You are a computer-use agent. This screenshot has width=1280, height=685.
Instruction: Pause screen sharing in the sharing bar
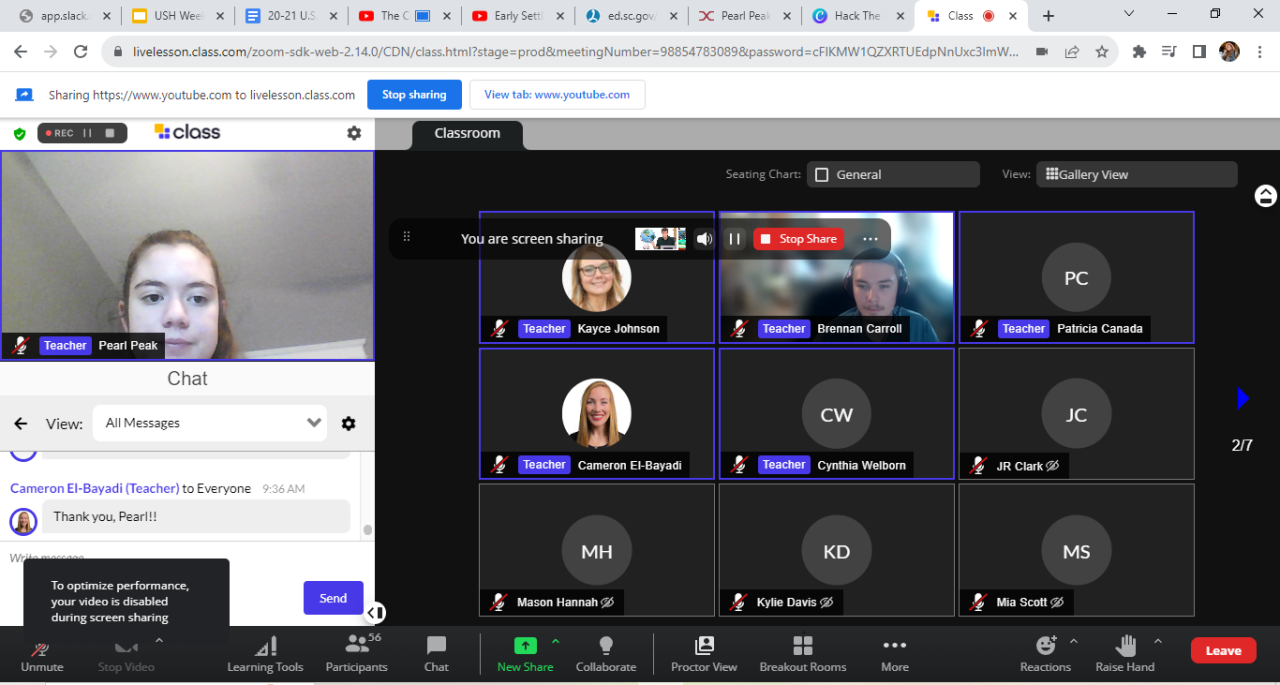click(x=735, y=239)
